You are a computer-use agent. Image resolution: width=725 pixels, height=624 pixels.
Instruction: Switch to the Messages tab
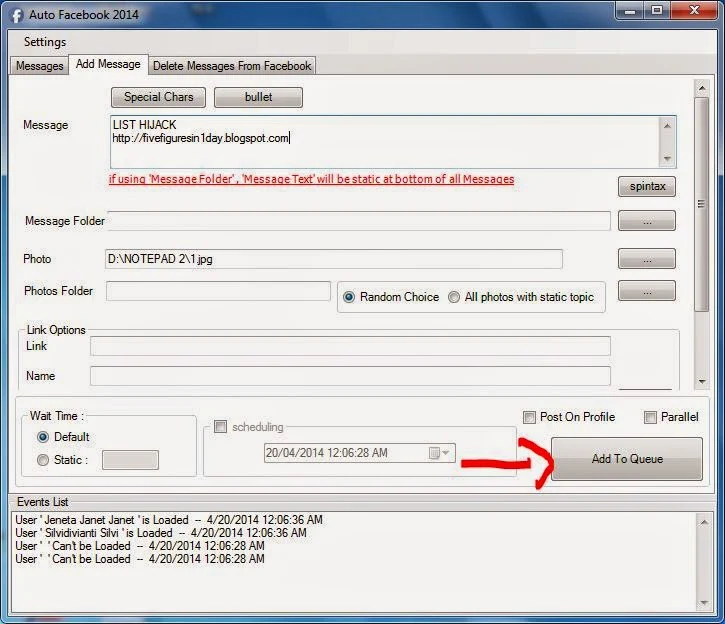point(39,66)
